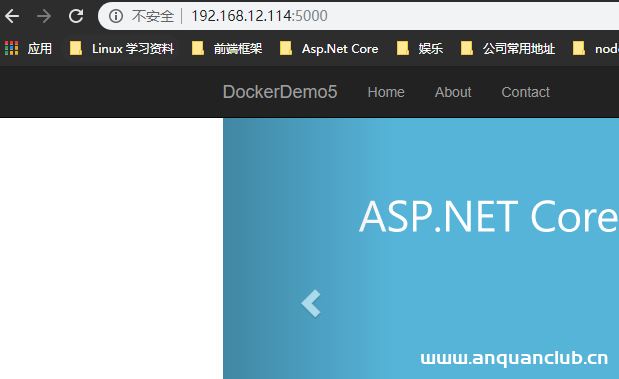Click the browser forward arrow
The height and width of the screenshot is (379, 619).
44,16
